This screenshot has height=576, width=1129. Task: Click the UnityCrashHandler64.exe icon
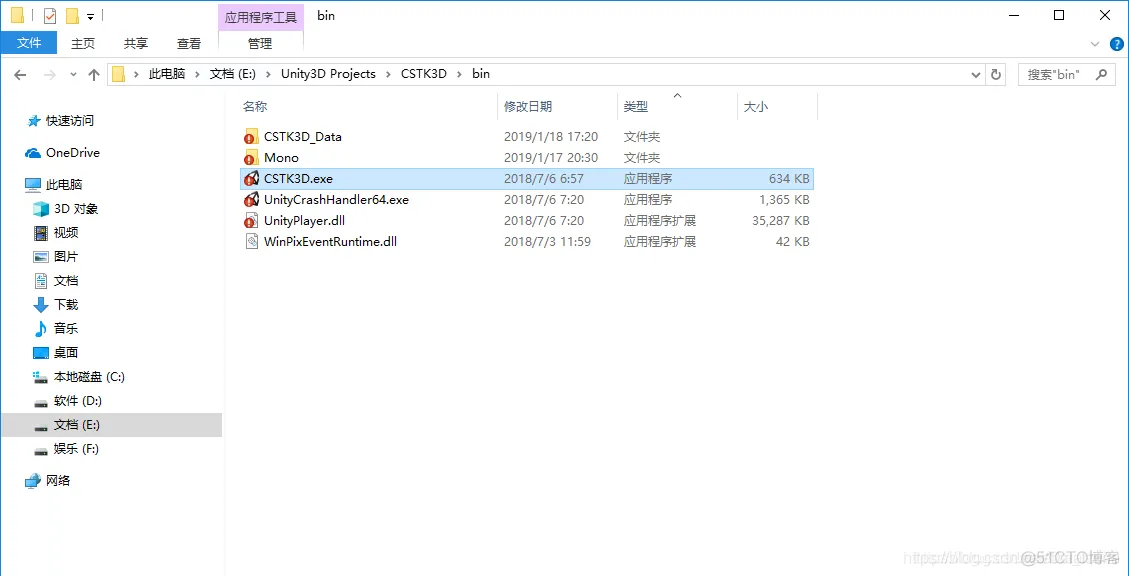coord(251,199)
